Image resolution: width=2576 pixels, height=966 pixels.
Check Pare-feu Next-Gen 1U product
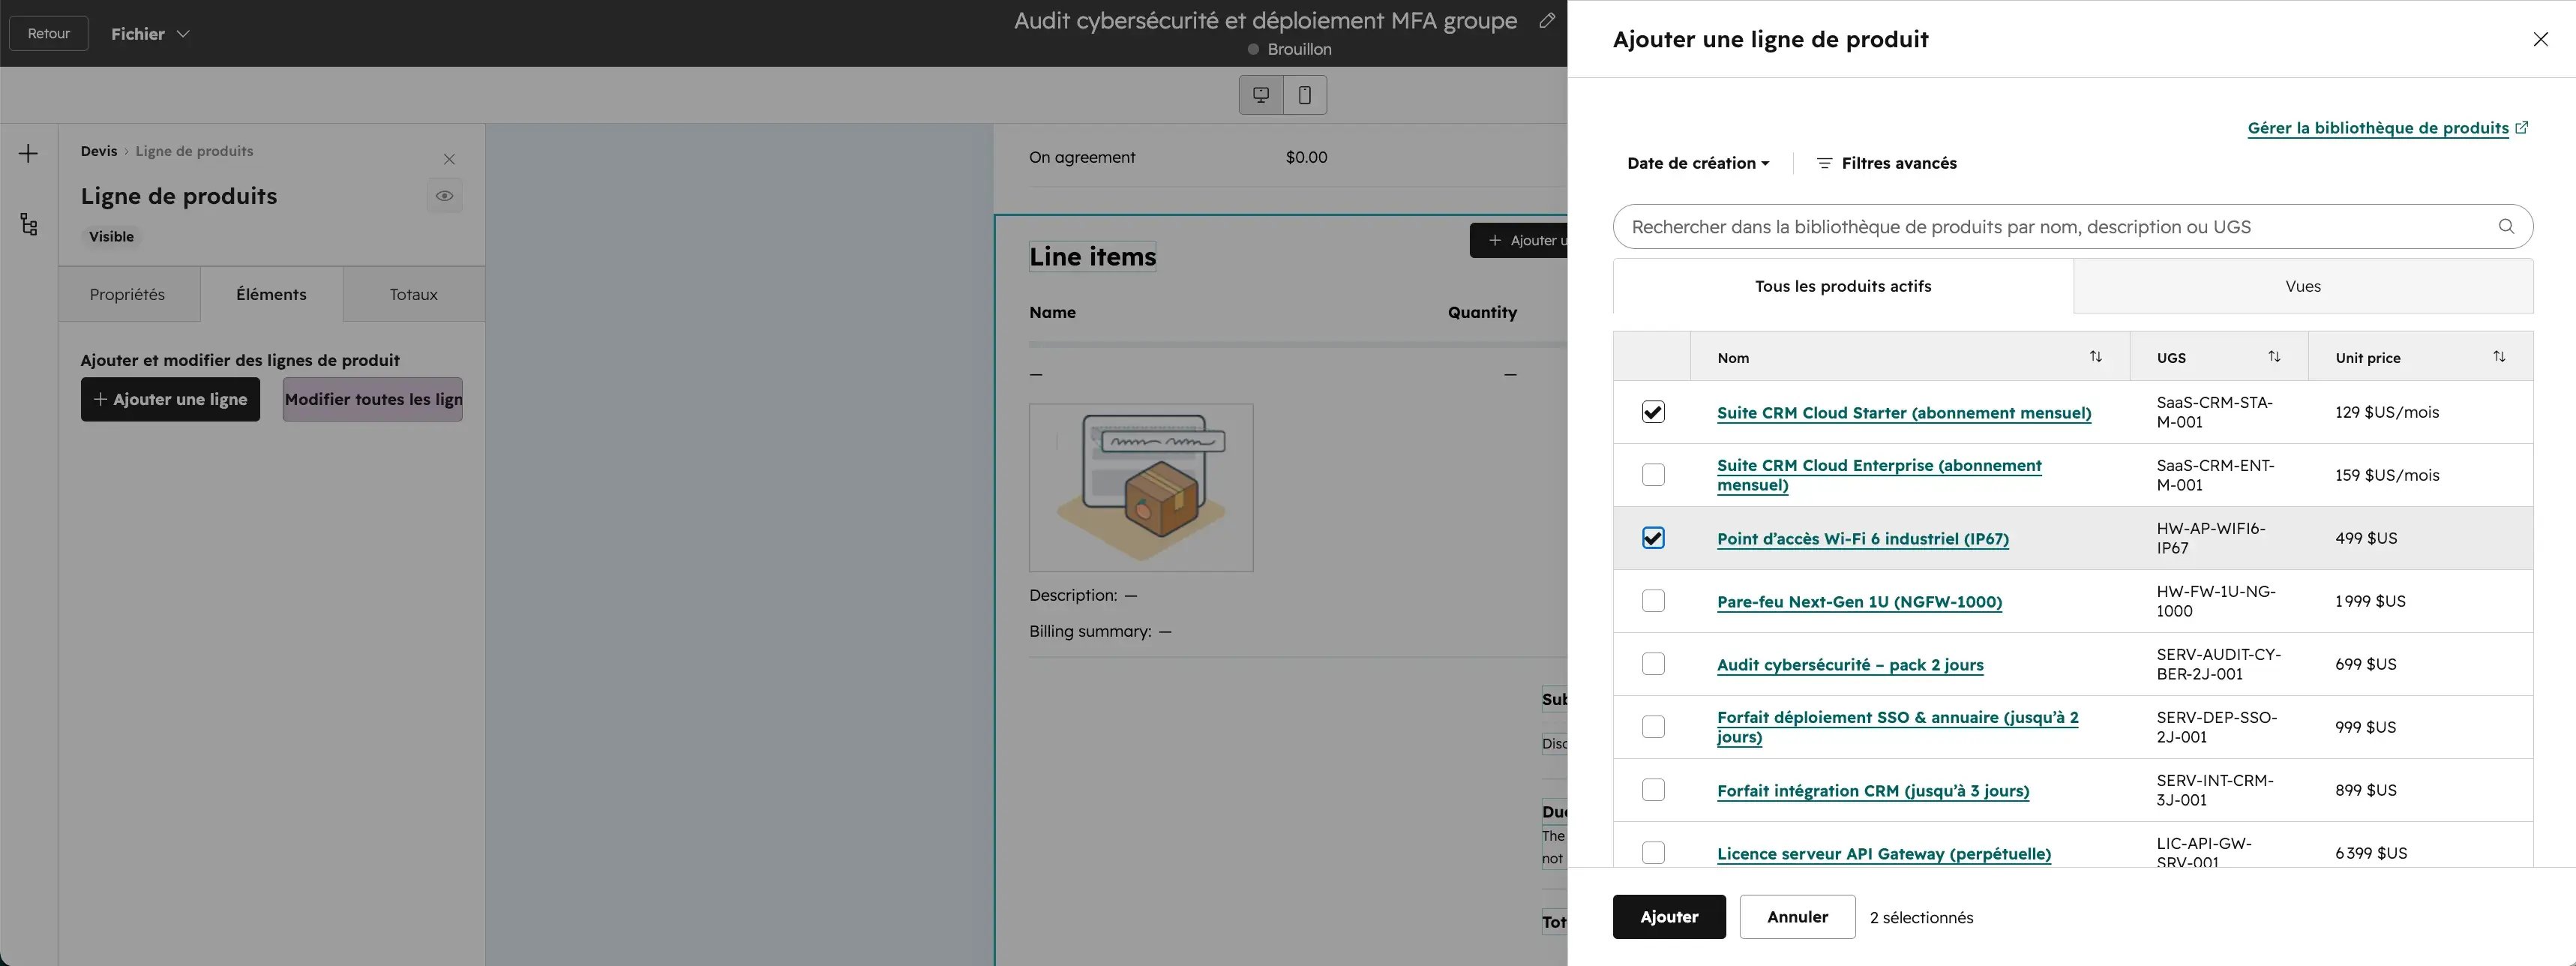(1653, 601)
